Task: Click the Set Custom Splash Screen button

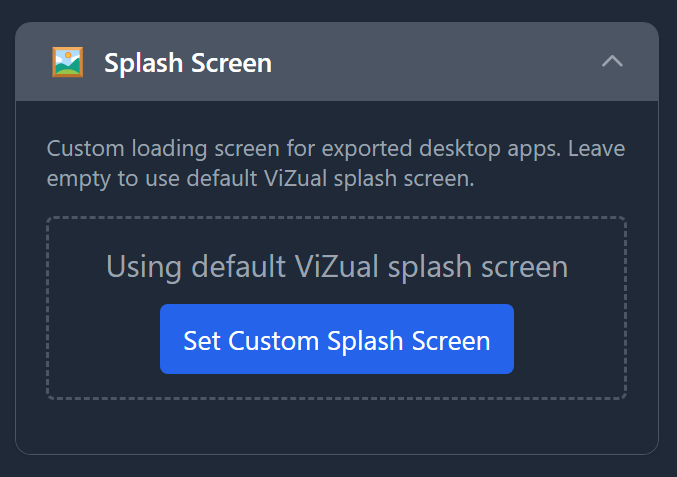Action: click(x=337, y=340)
